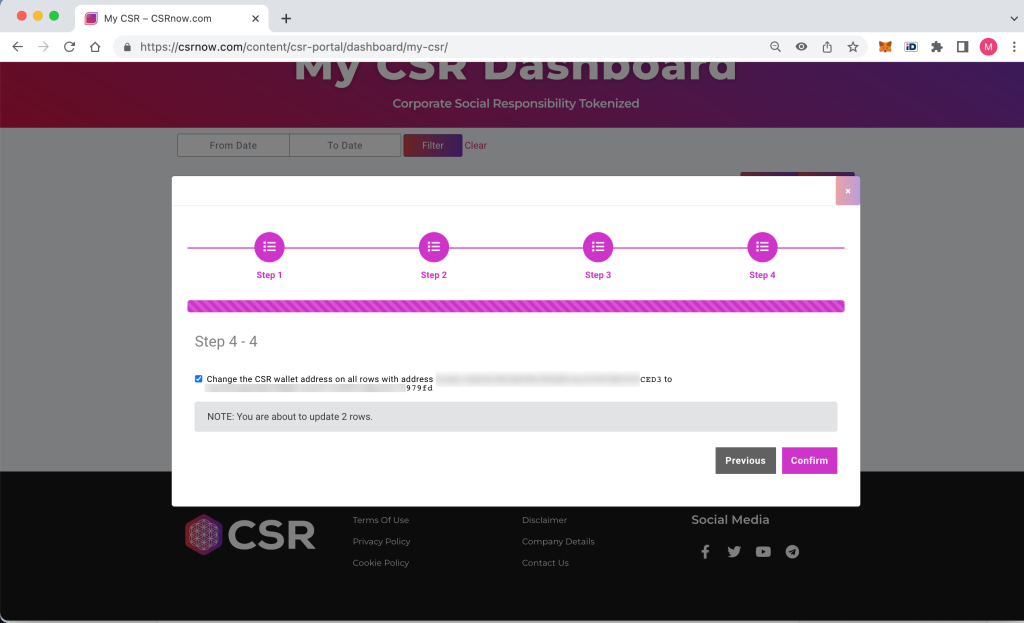
Task: Click the Step 3 label
Action: [598, 275]
